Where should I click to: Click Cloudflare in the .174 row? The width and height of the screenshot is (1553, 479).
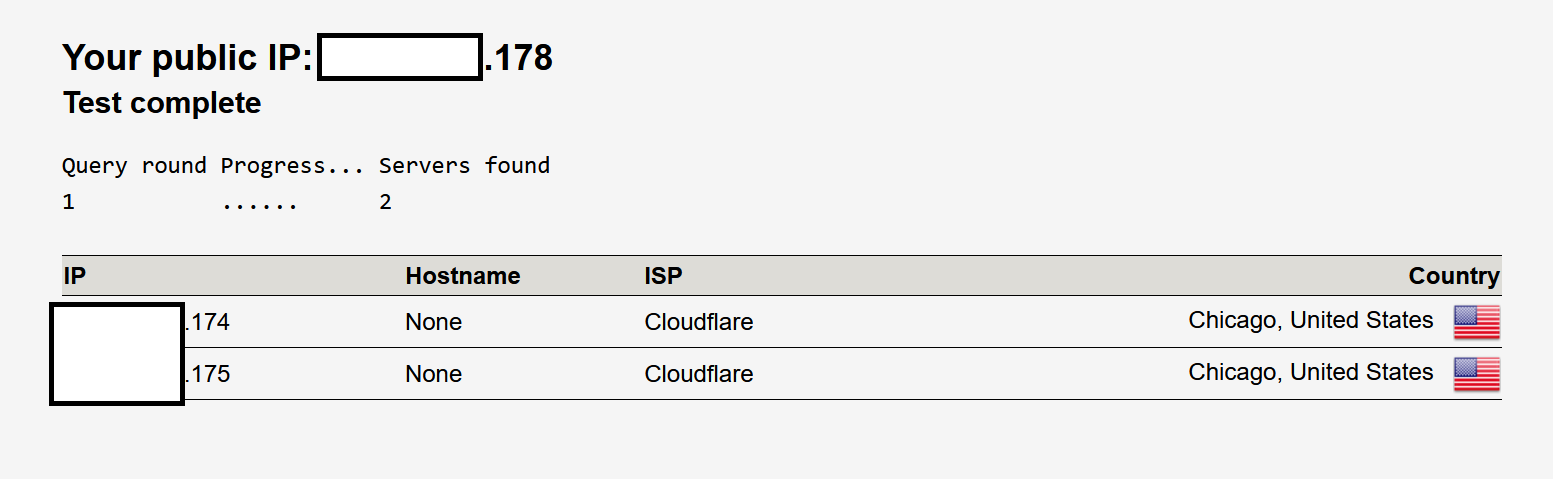698,323
